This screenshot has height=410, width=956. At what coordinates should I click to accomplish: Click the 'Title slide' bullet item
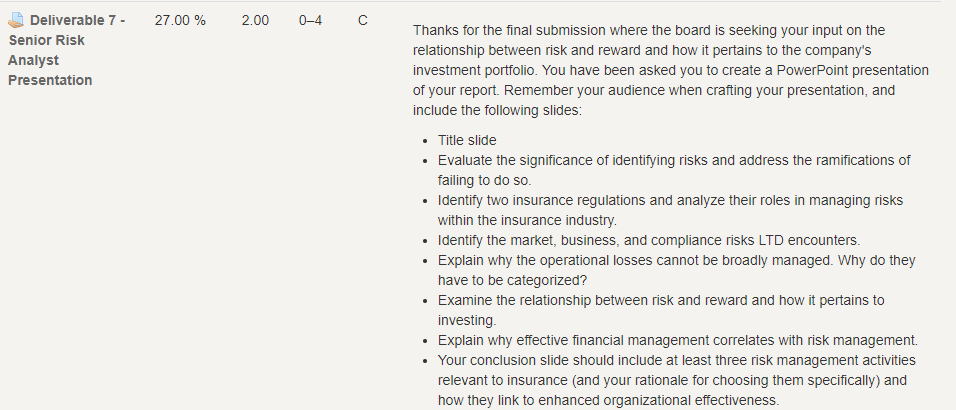click(467, 140)
